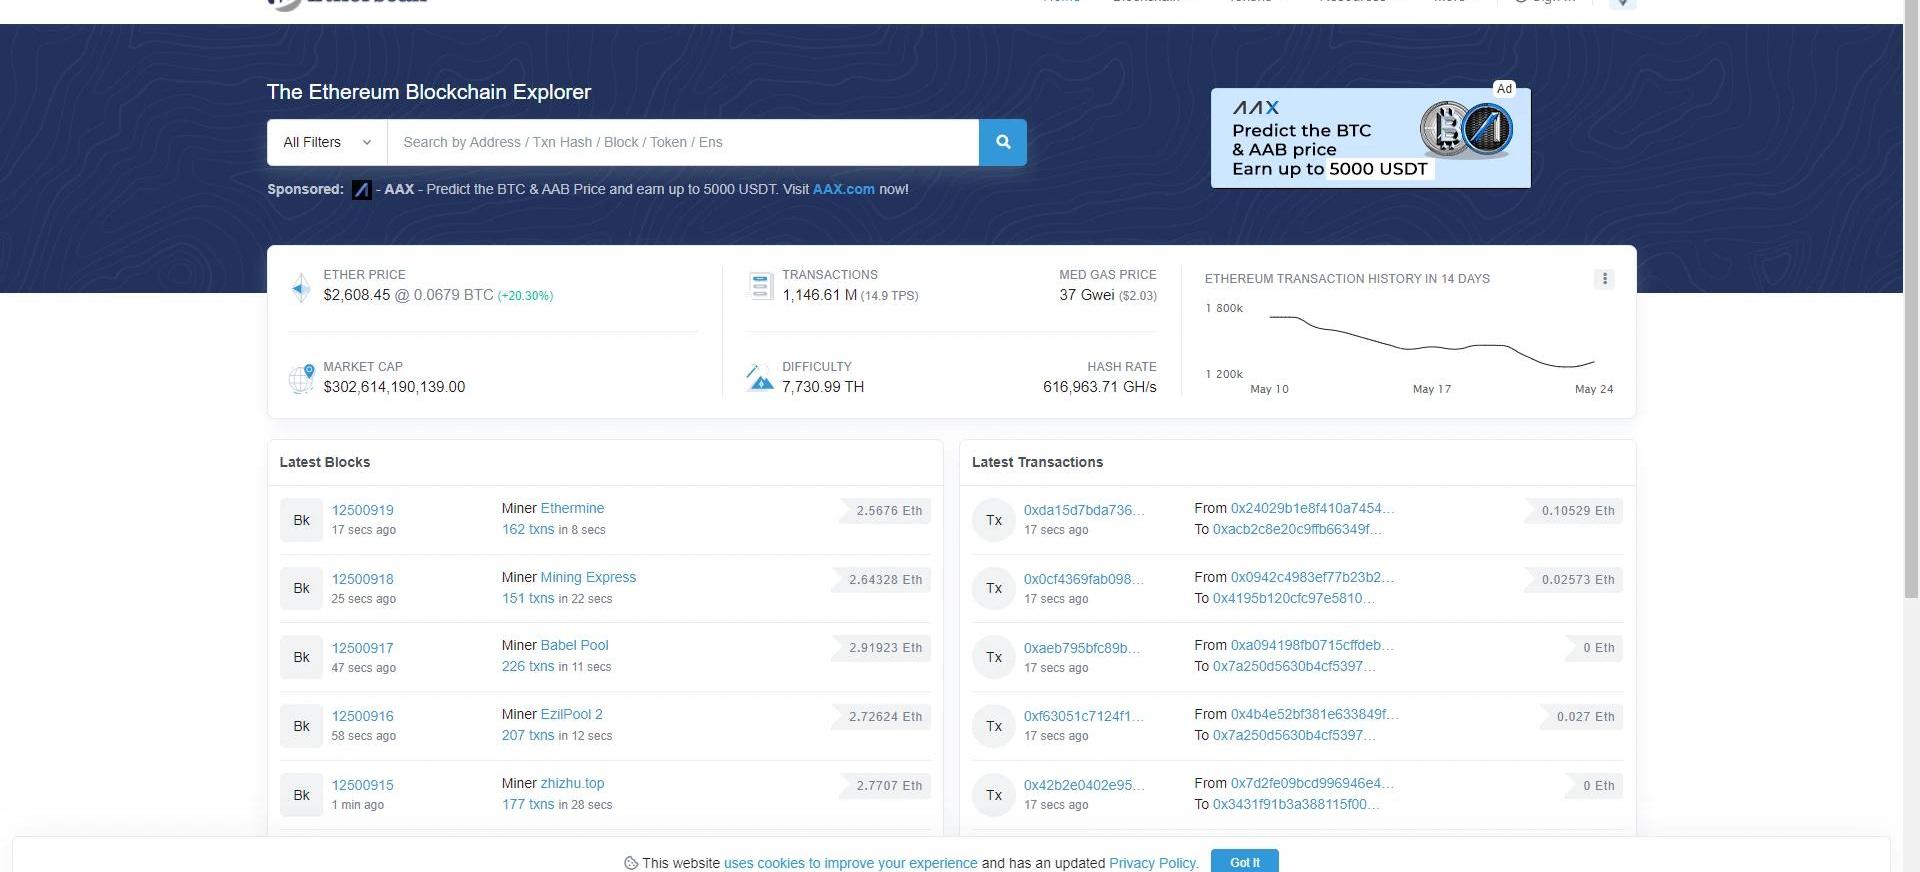Screen dimensions: 1920x872
Task: Click the transactions server icon
Action: (x=760, y=286)
